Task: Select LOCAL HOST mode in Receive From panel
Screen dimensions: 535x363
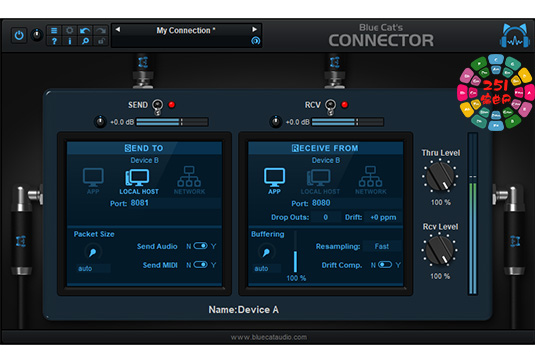Action: click(320, 182)
